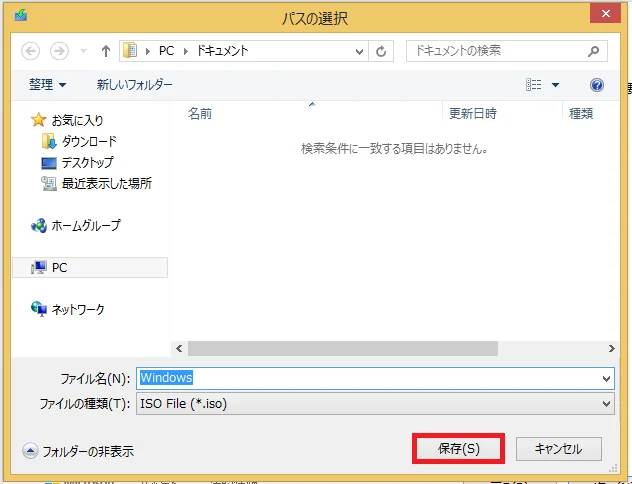
Task: Open recent locations dropdown arrow
Action: pos(83,51)
